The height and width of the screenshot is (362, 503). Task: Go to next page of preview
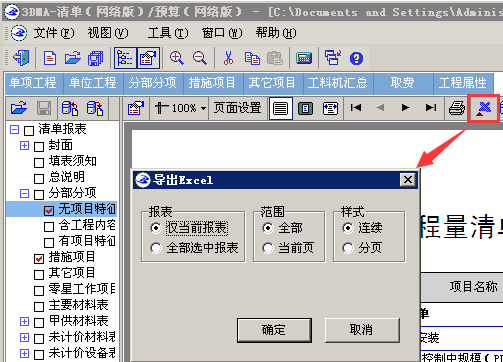coord(405,108)
